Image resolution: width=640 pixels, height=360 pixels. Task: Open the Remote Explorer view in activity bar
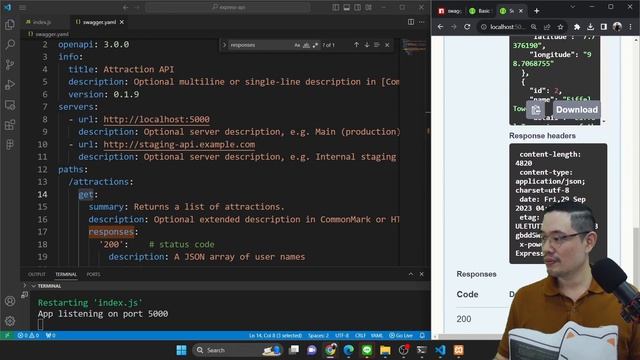pyautogui.click(x=10, y=105)
